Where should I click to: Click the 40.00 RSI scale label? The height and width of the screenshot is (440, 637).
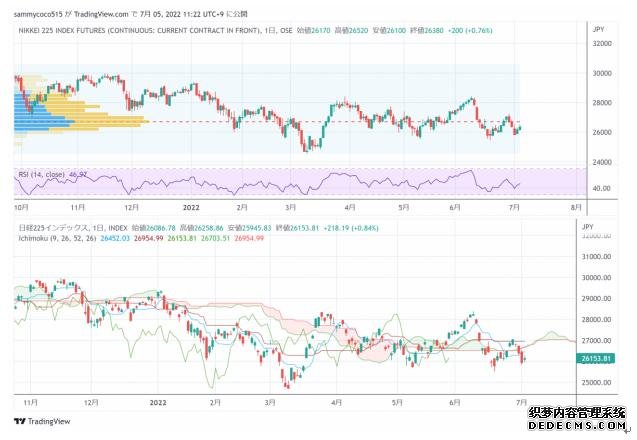pos(602,188)
